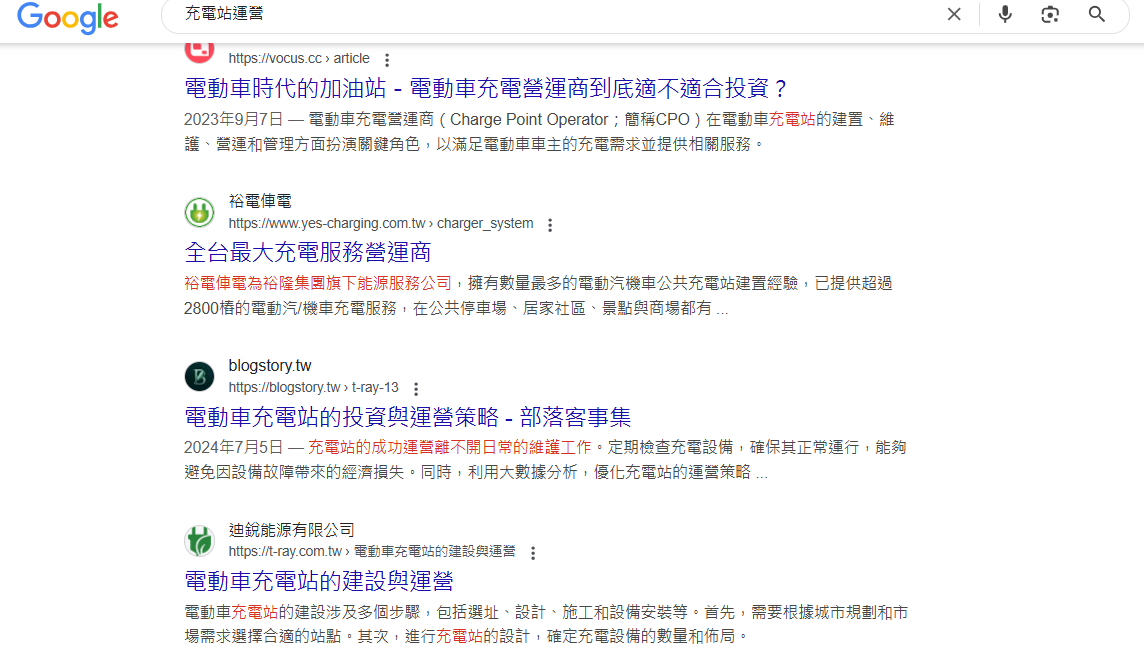Open more options for t-ray.com.tw result

click(533, 553)
